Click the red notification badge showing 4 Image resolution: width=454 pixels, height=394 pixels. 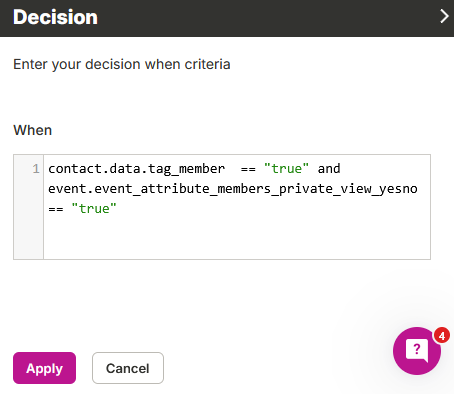pyautogui.click(x=442, y=336)
